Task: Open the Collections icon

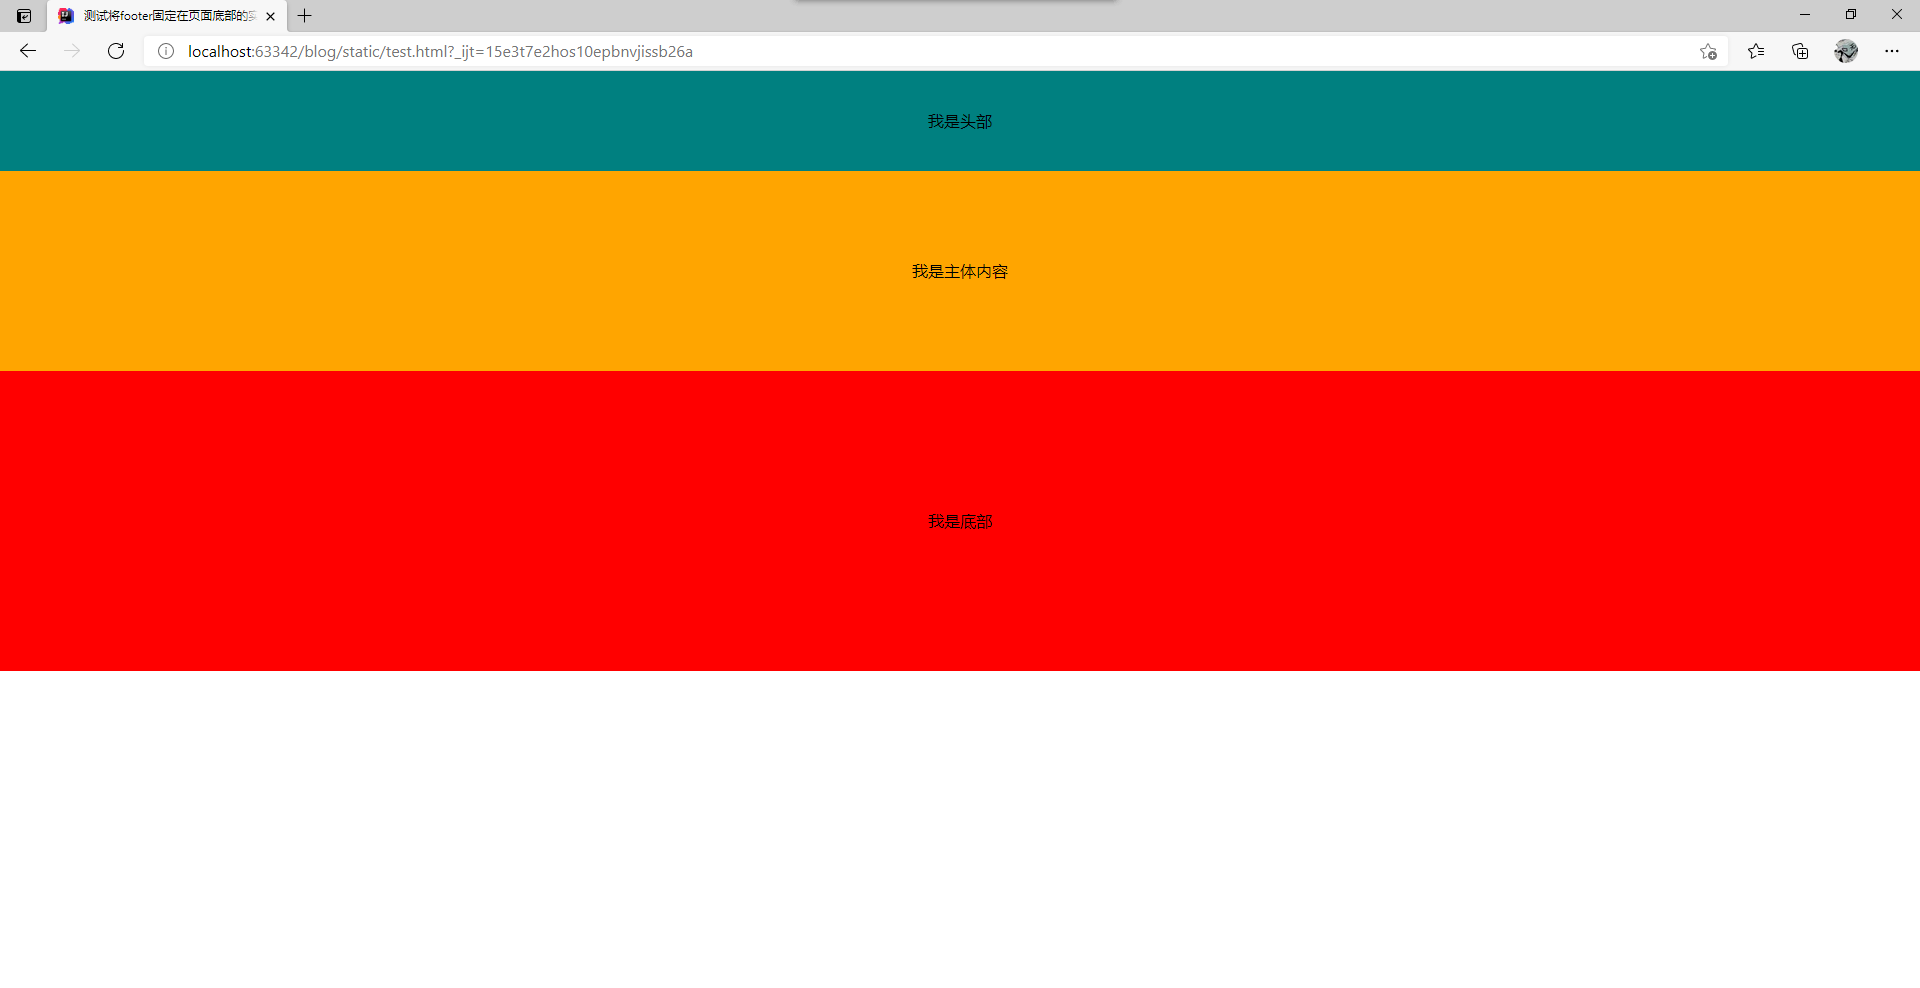Action: (1800, 51)
